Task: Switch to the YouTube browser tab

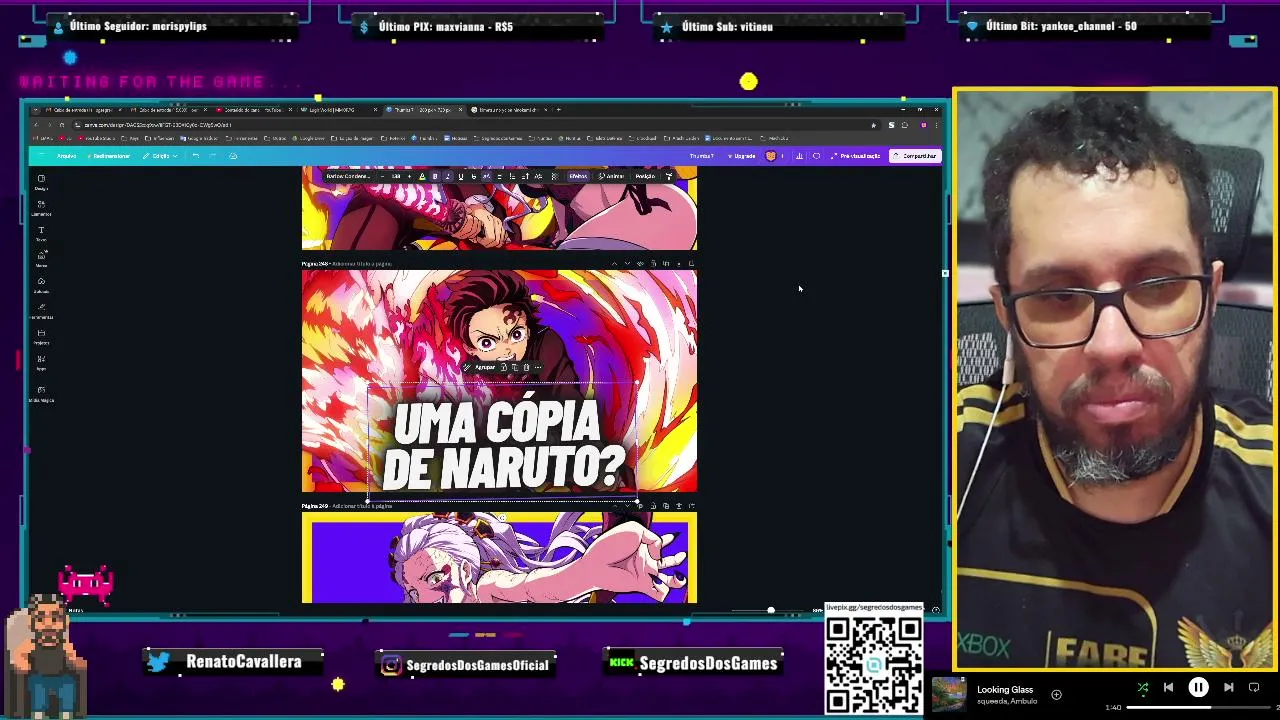Action: (x=254, y=109)
